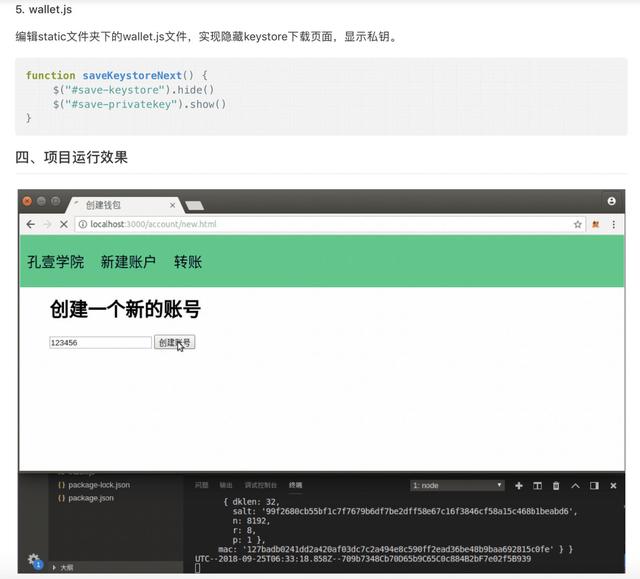Open the 孔壹学院 home link

coord(56,262)
